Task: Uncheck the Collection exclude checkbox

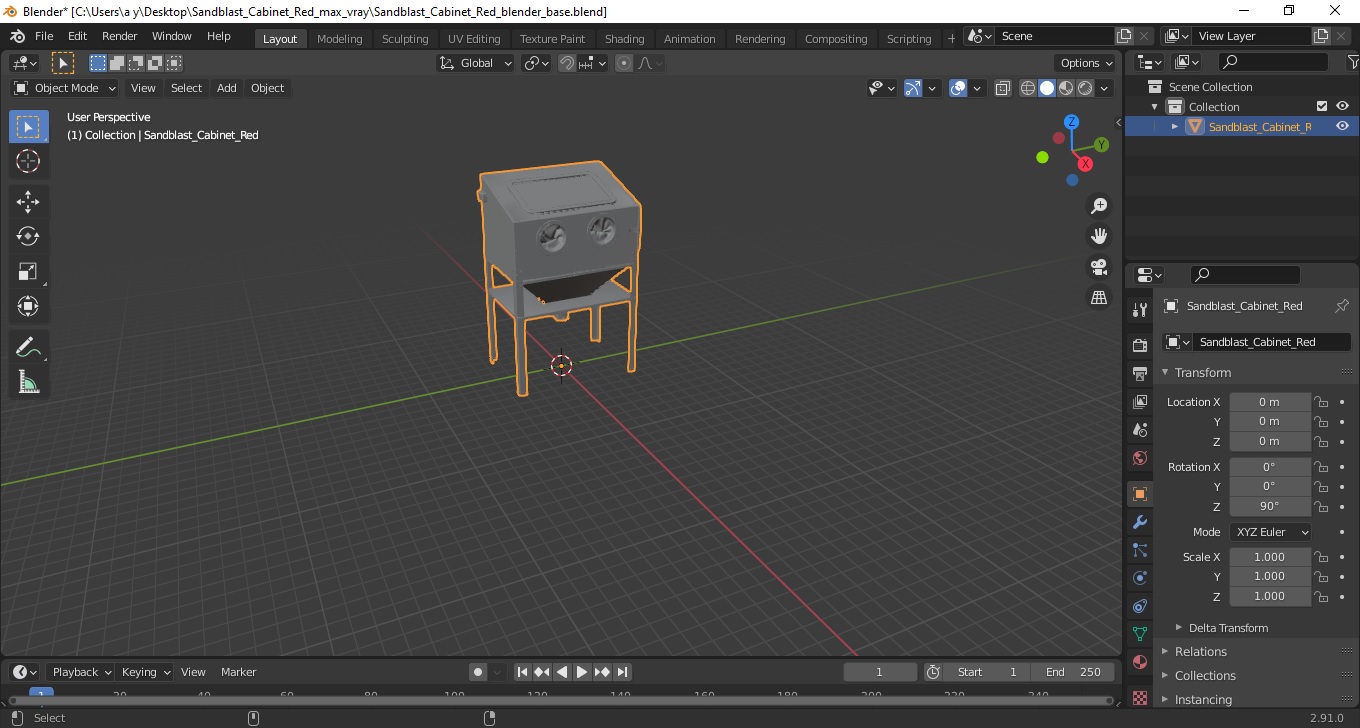Action: 1322,106
